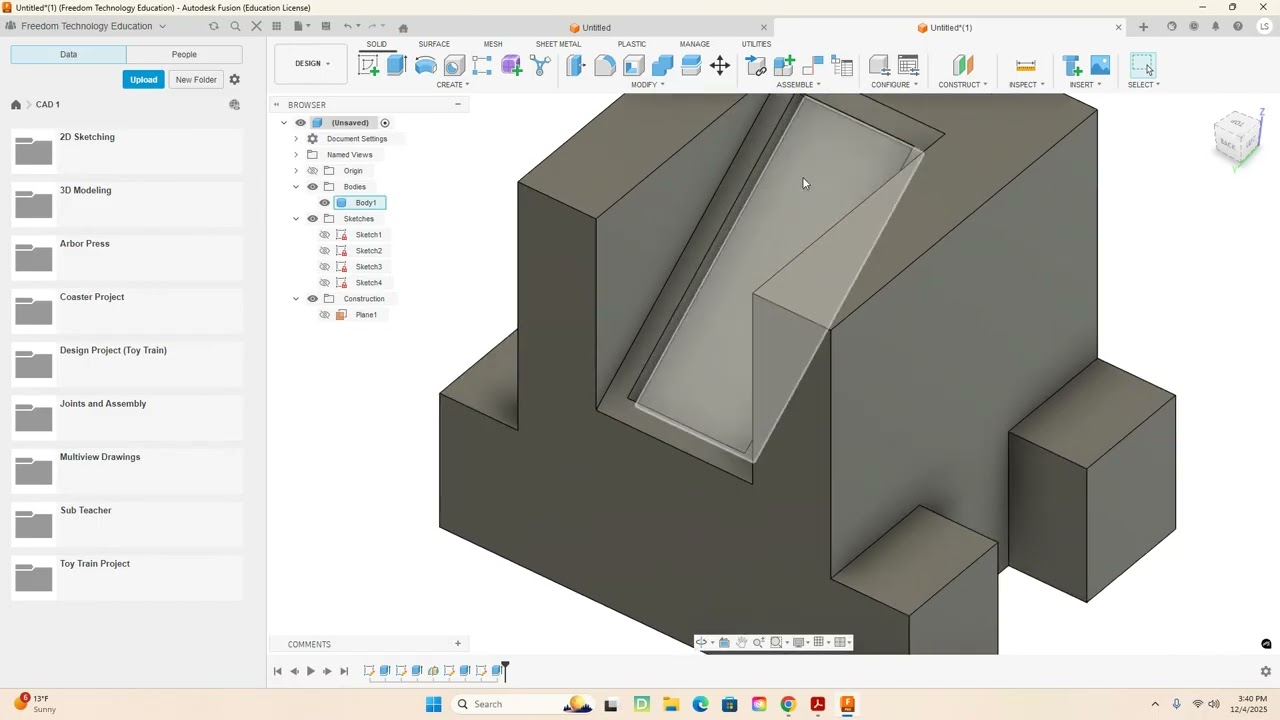Show Sketch3 via its eye icon
The height and width of the screenshot is (720, 1280).
[324, 267]
